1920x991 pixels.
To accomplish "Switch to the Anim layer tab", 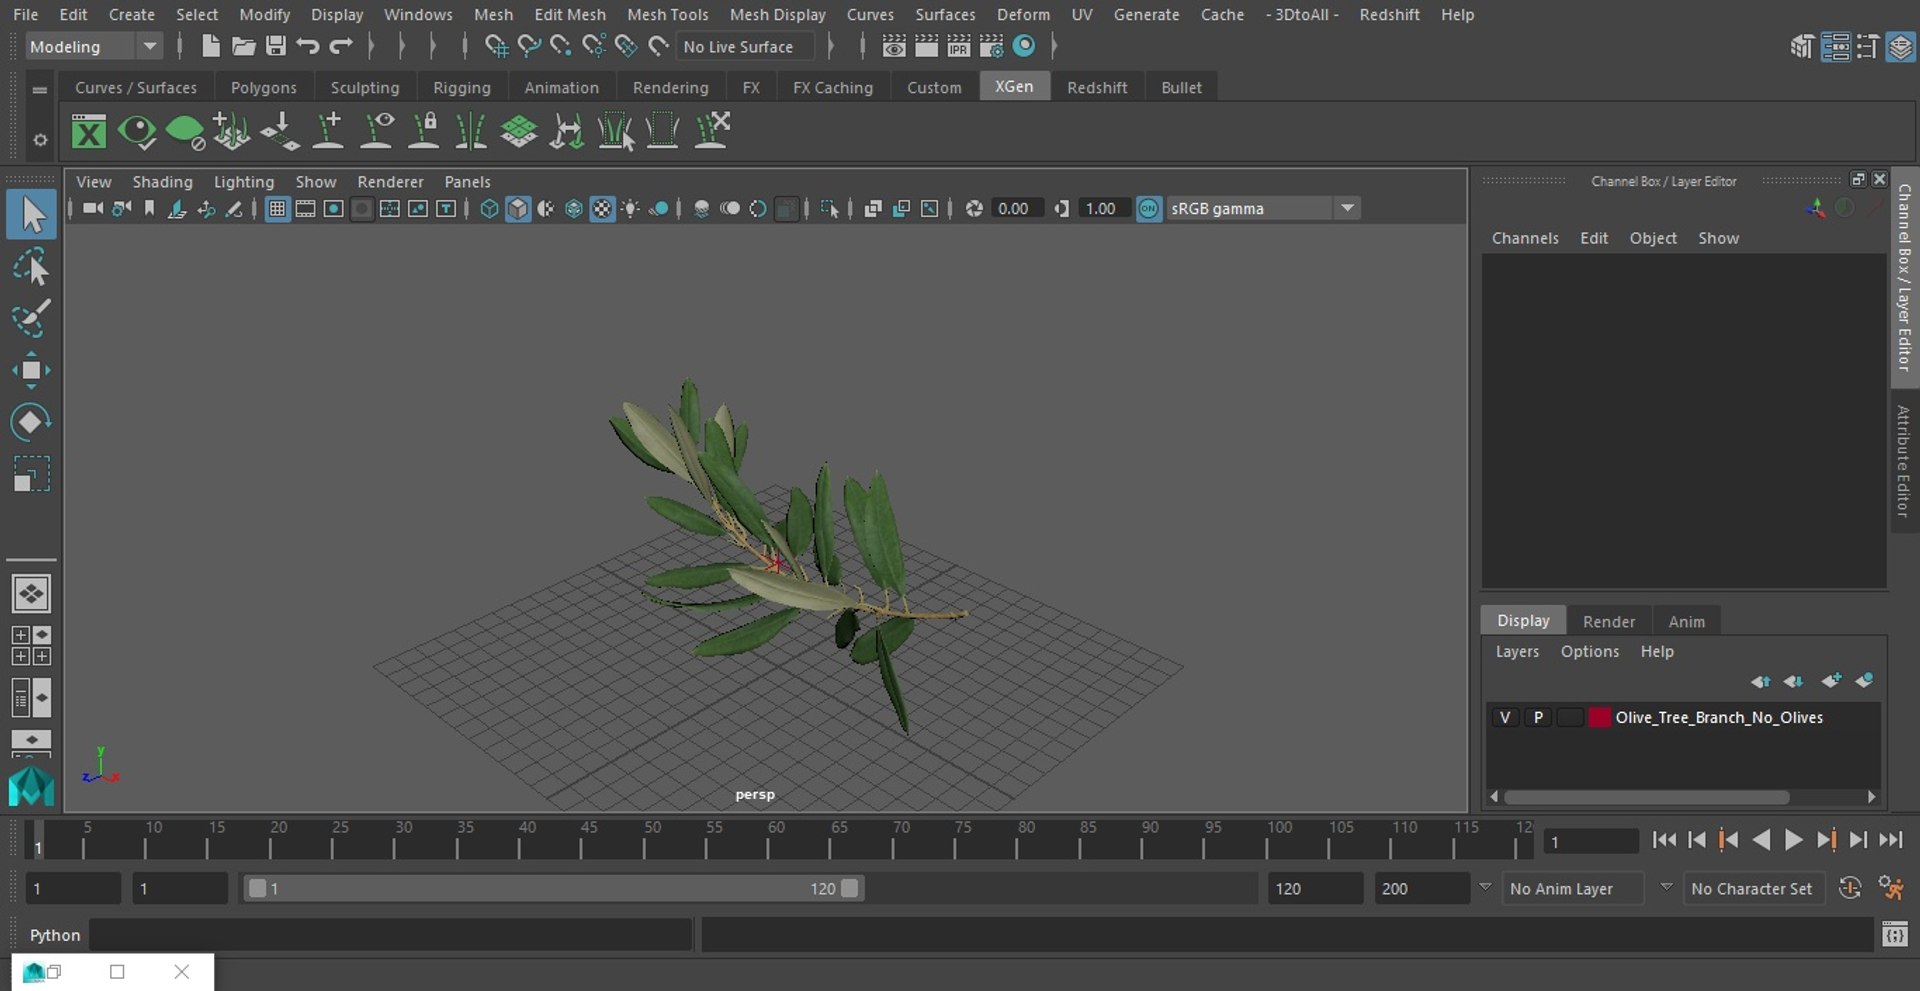I will (1686, 621).
